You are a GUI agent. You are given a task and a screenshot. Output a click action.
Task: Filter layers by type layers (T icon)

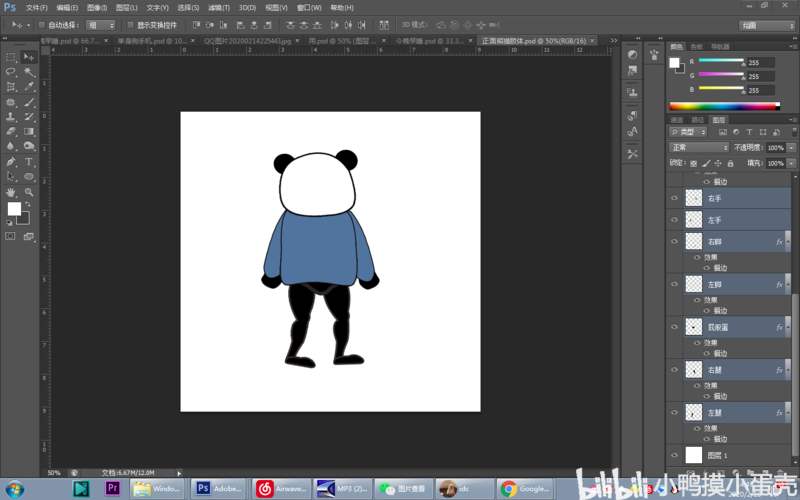(x=749, y=132)
